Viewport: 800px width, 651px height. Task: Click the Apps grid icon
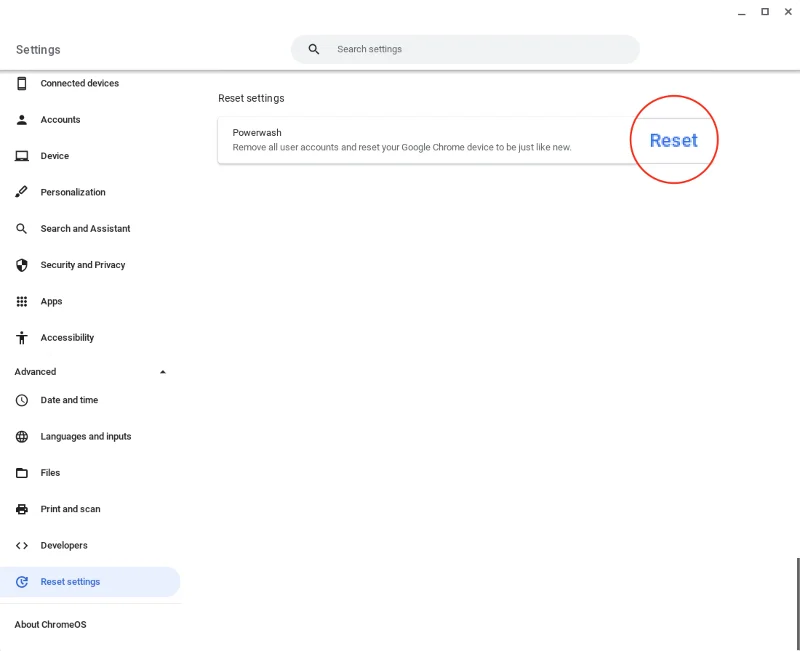(x=21, y=301)
